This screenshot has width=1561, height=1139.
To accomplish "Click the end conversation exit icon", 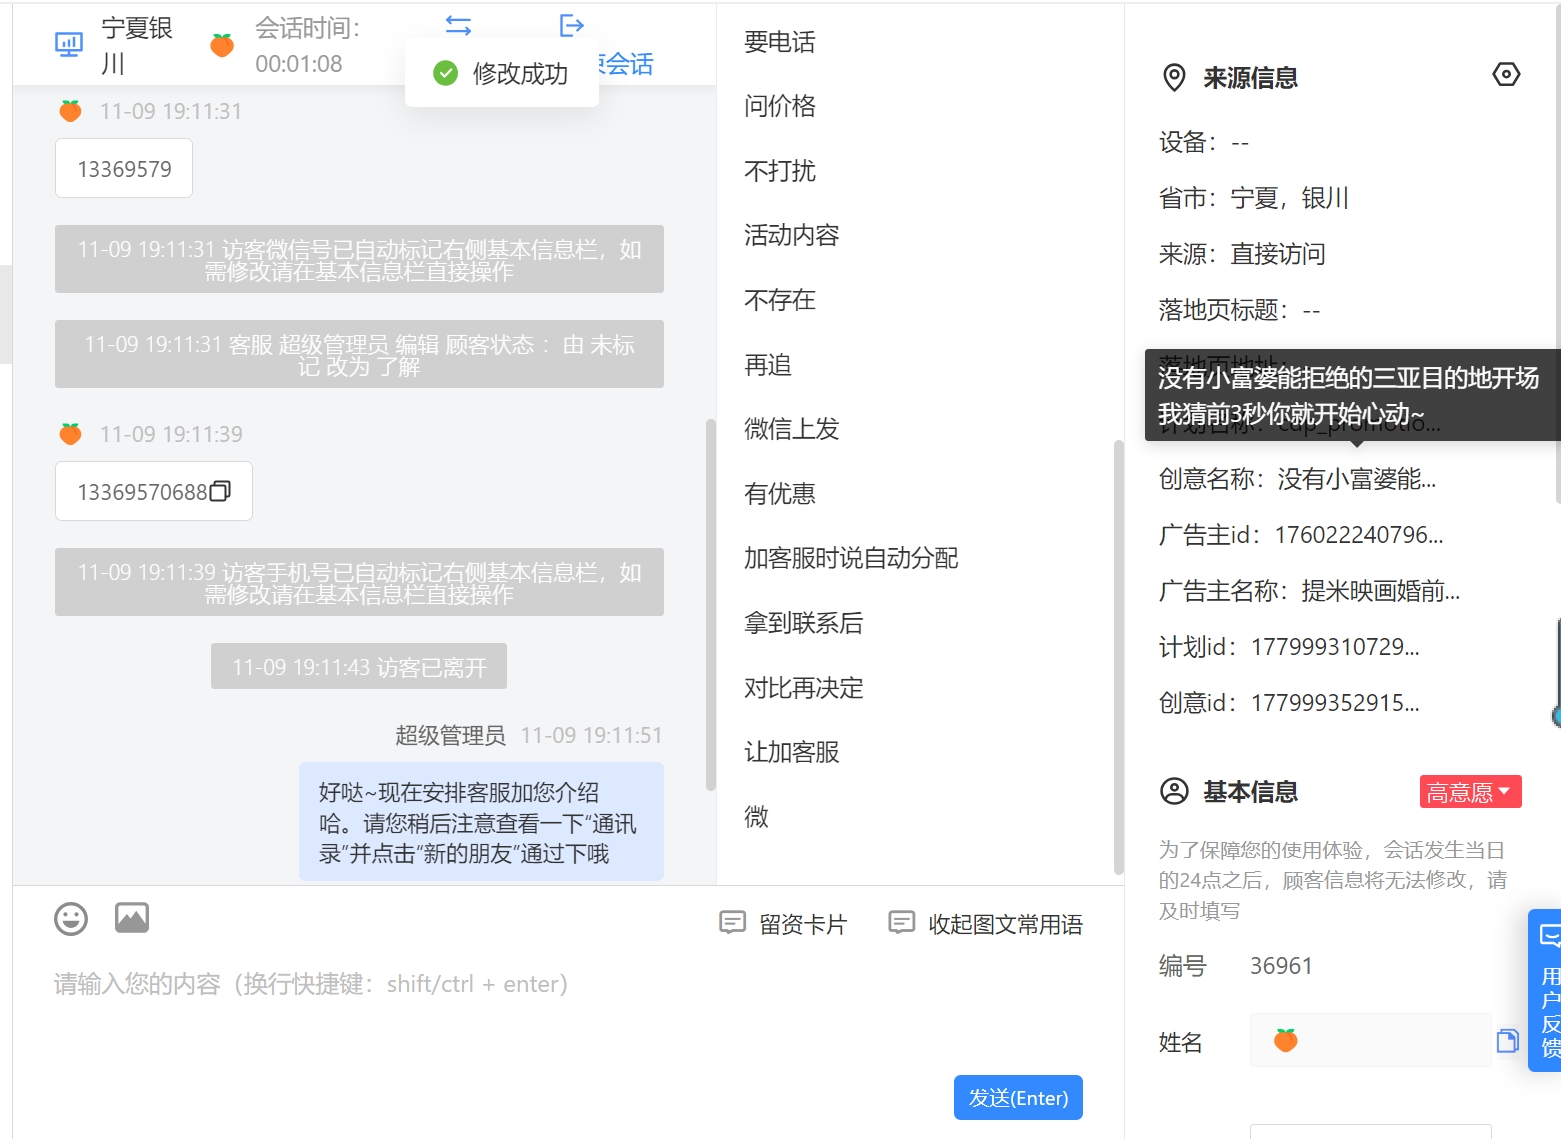I will [x=571, y=25].
